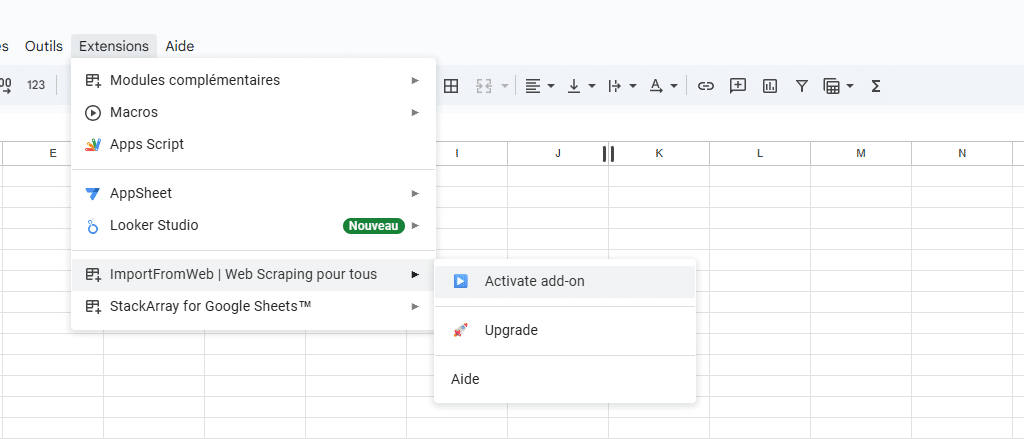Click the Insert chart icon
Image resolution: width=1024 pixels, height=439 pixels.
tap(770, 86)
